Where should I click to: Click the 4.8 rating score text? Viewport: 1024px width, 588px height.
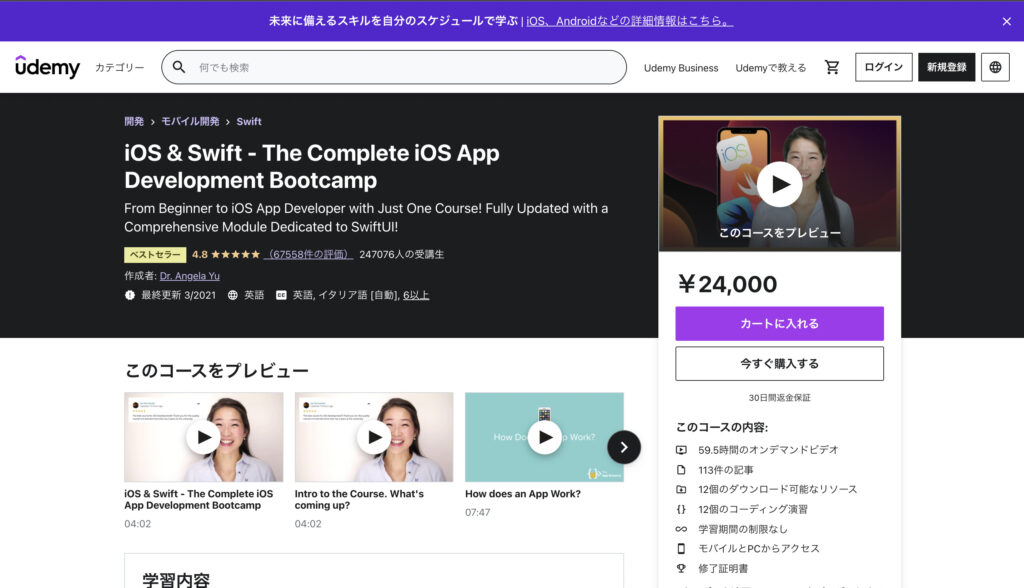200,254
